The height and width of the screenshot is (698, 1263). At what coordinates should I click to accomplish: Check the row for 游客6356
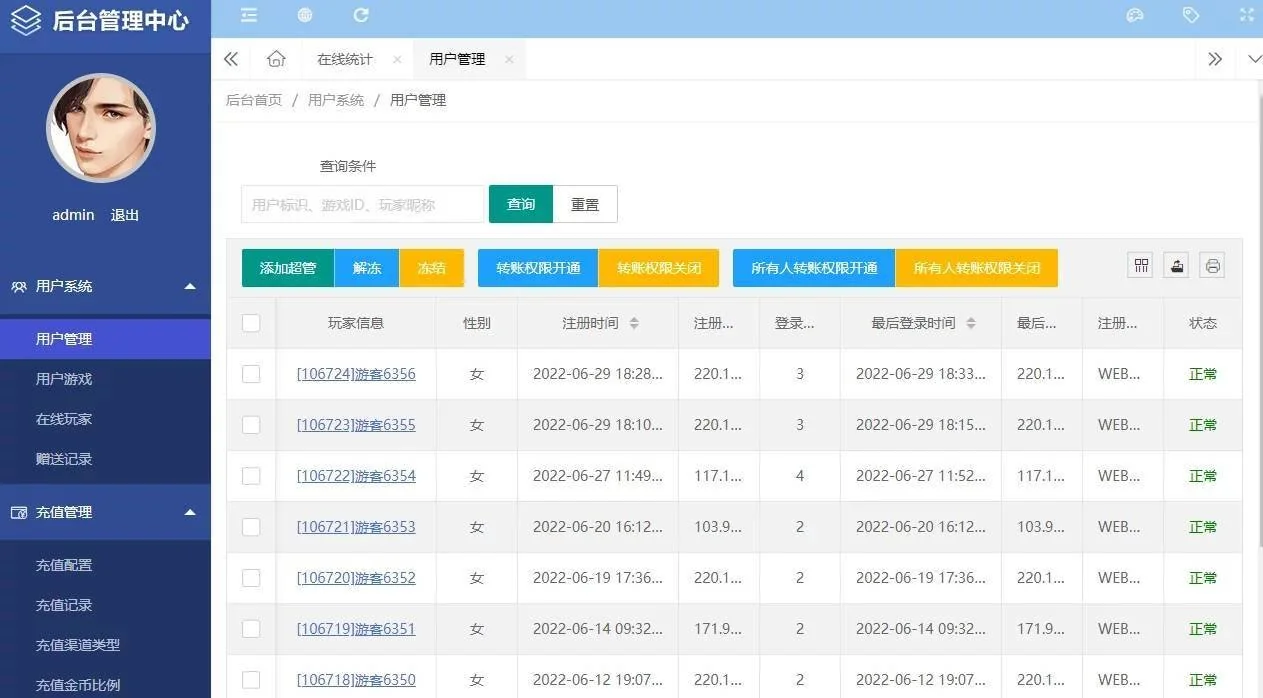pyautogui.click(x=251, y=374)
